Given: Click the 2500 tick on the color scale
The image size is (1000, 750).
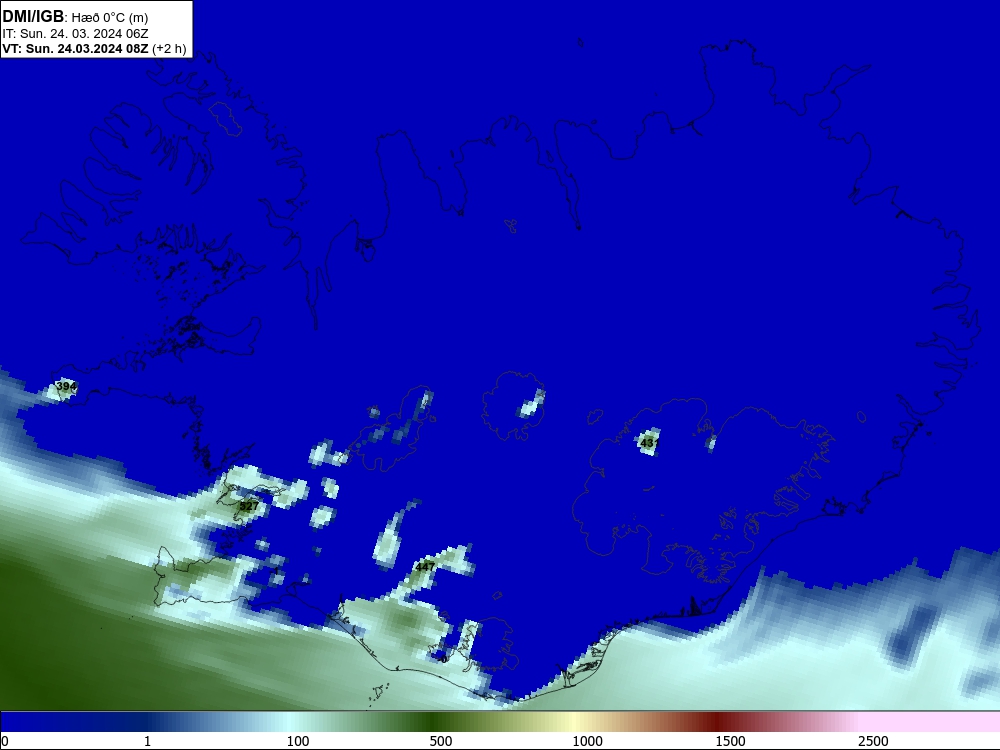Looking at the screenshot, I should point(873,741).
